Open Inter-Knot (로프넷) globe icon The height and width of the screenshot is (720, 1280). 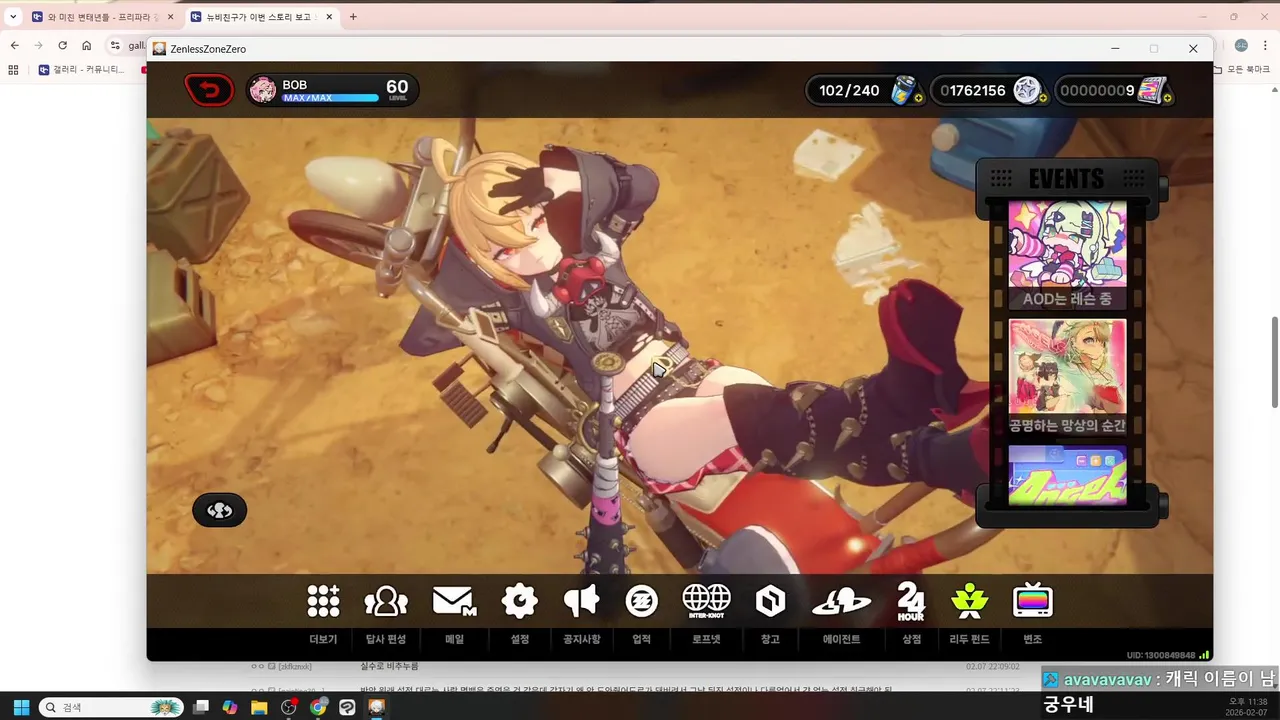(706, 601)
